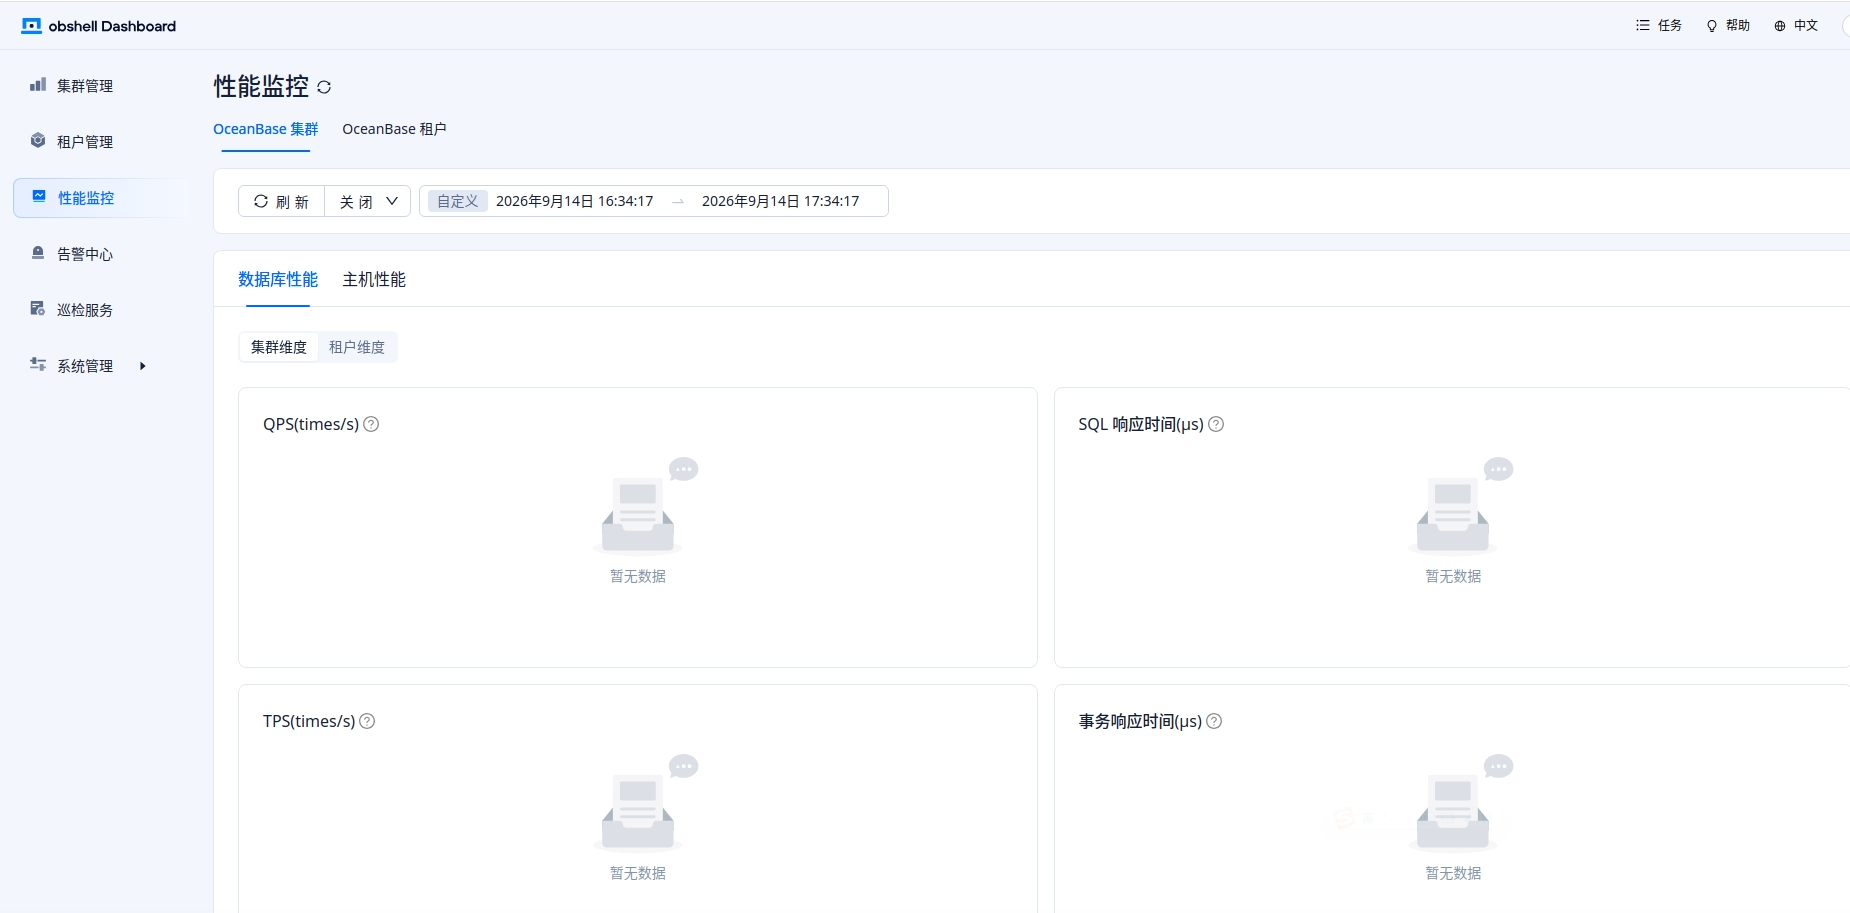Click the 事务响应时间 help icon
This screenshot has height=913, width=1850.
point(1214,721)
